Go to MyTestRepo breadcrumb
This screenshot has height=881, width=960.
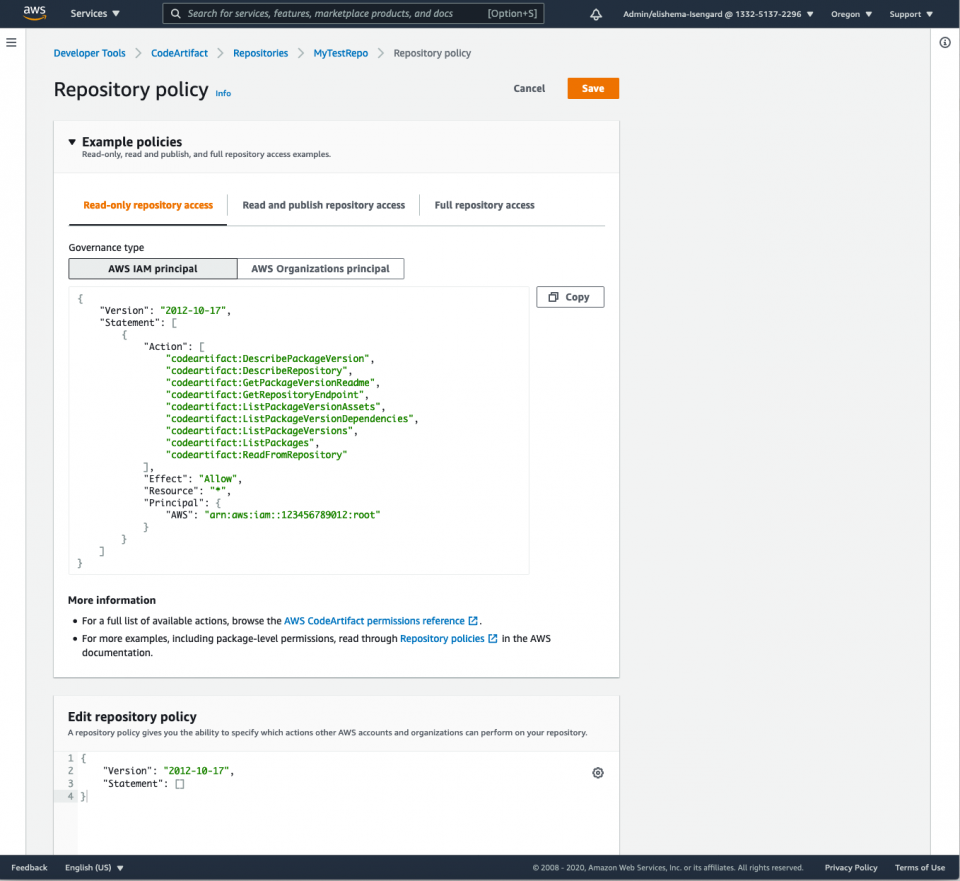pos(340,53)
